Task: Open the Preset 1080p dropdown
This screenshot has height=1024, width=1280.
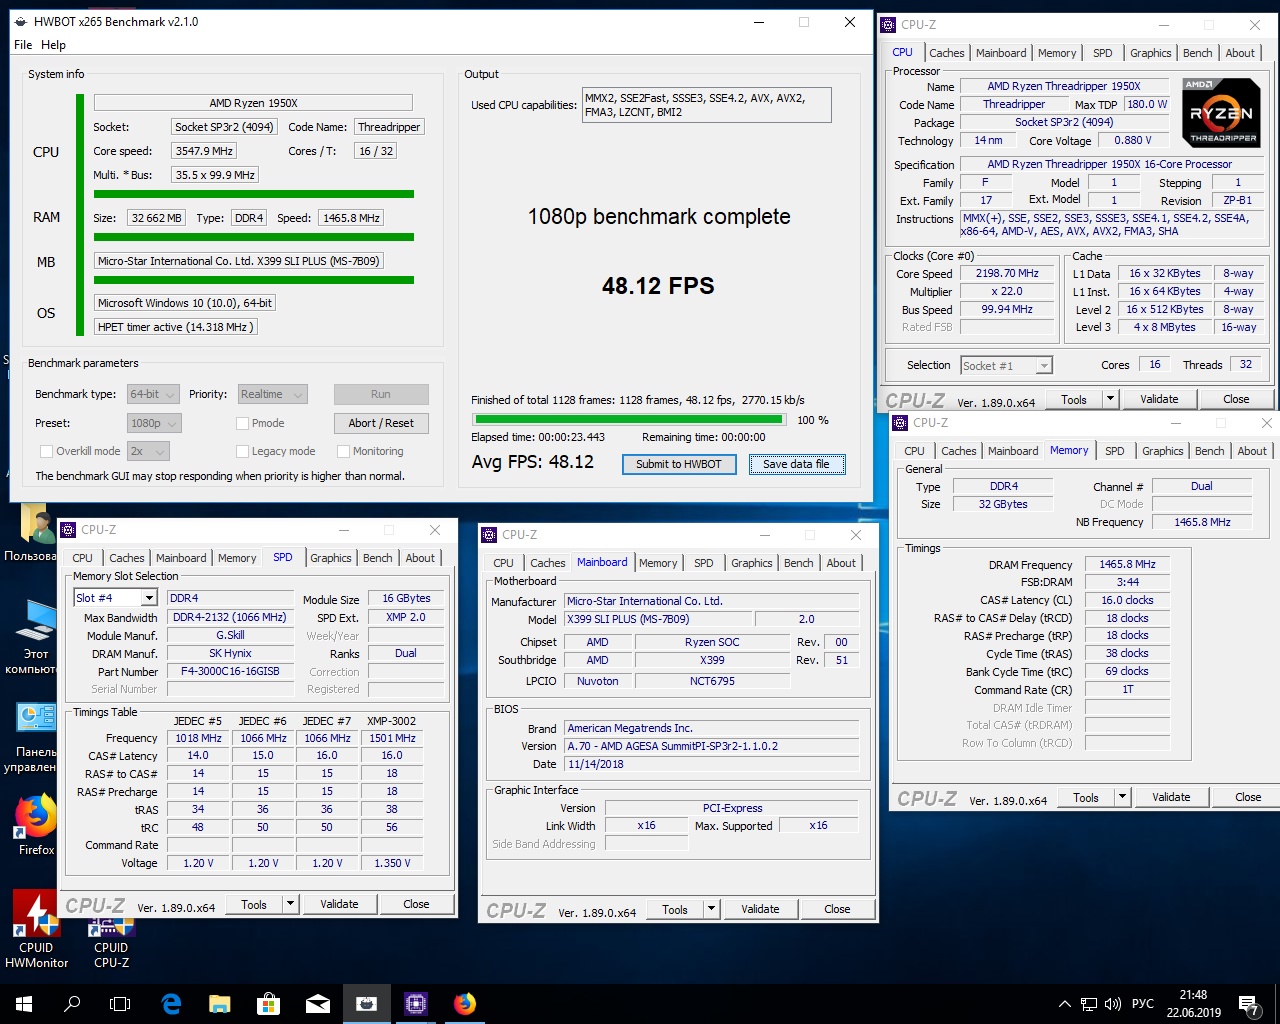Action: pyautogui.click(x=153, y=423)
